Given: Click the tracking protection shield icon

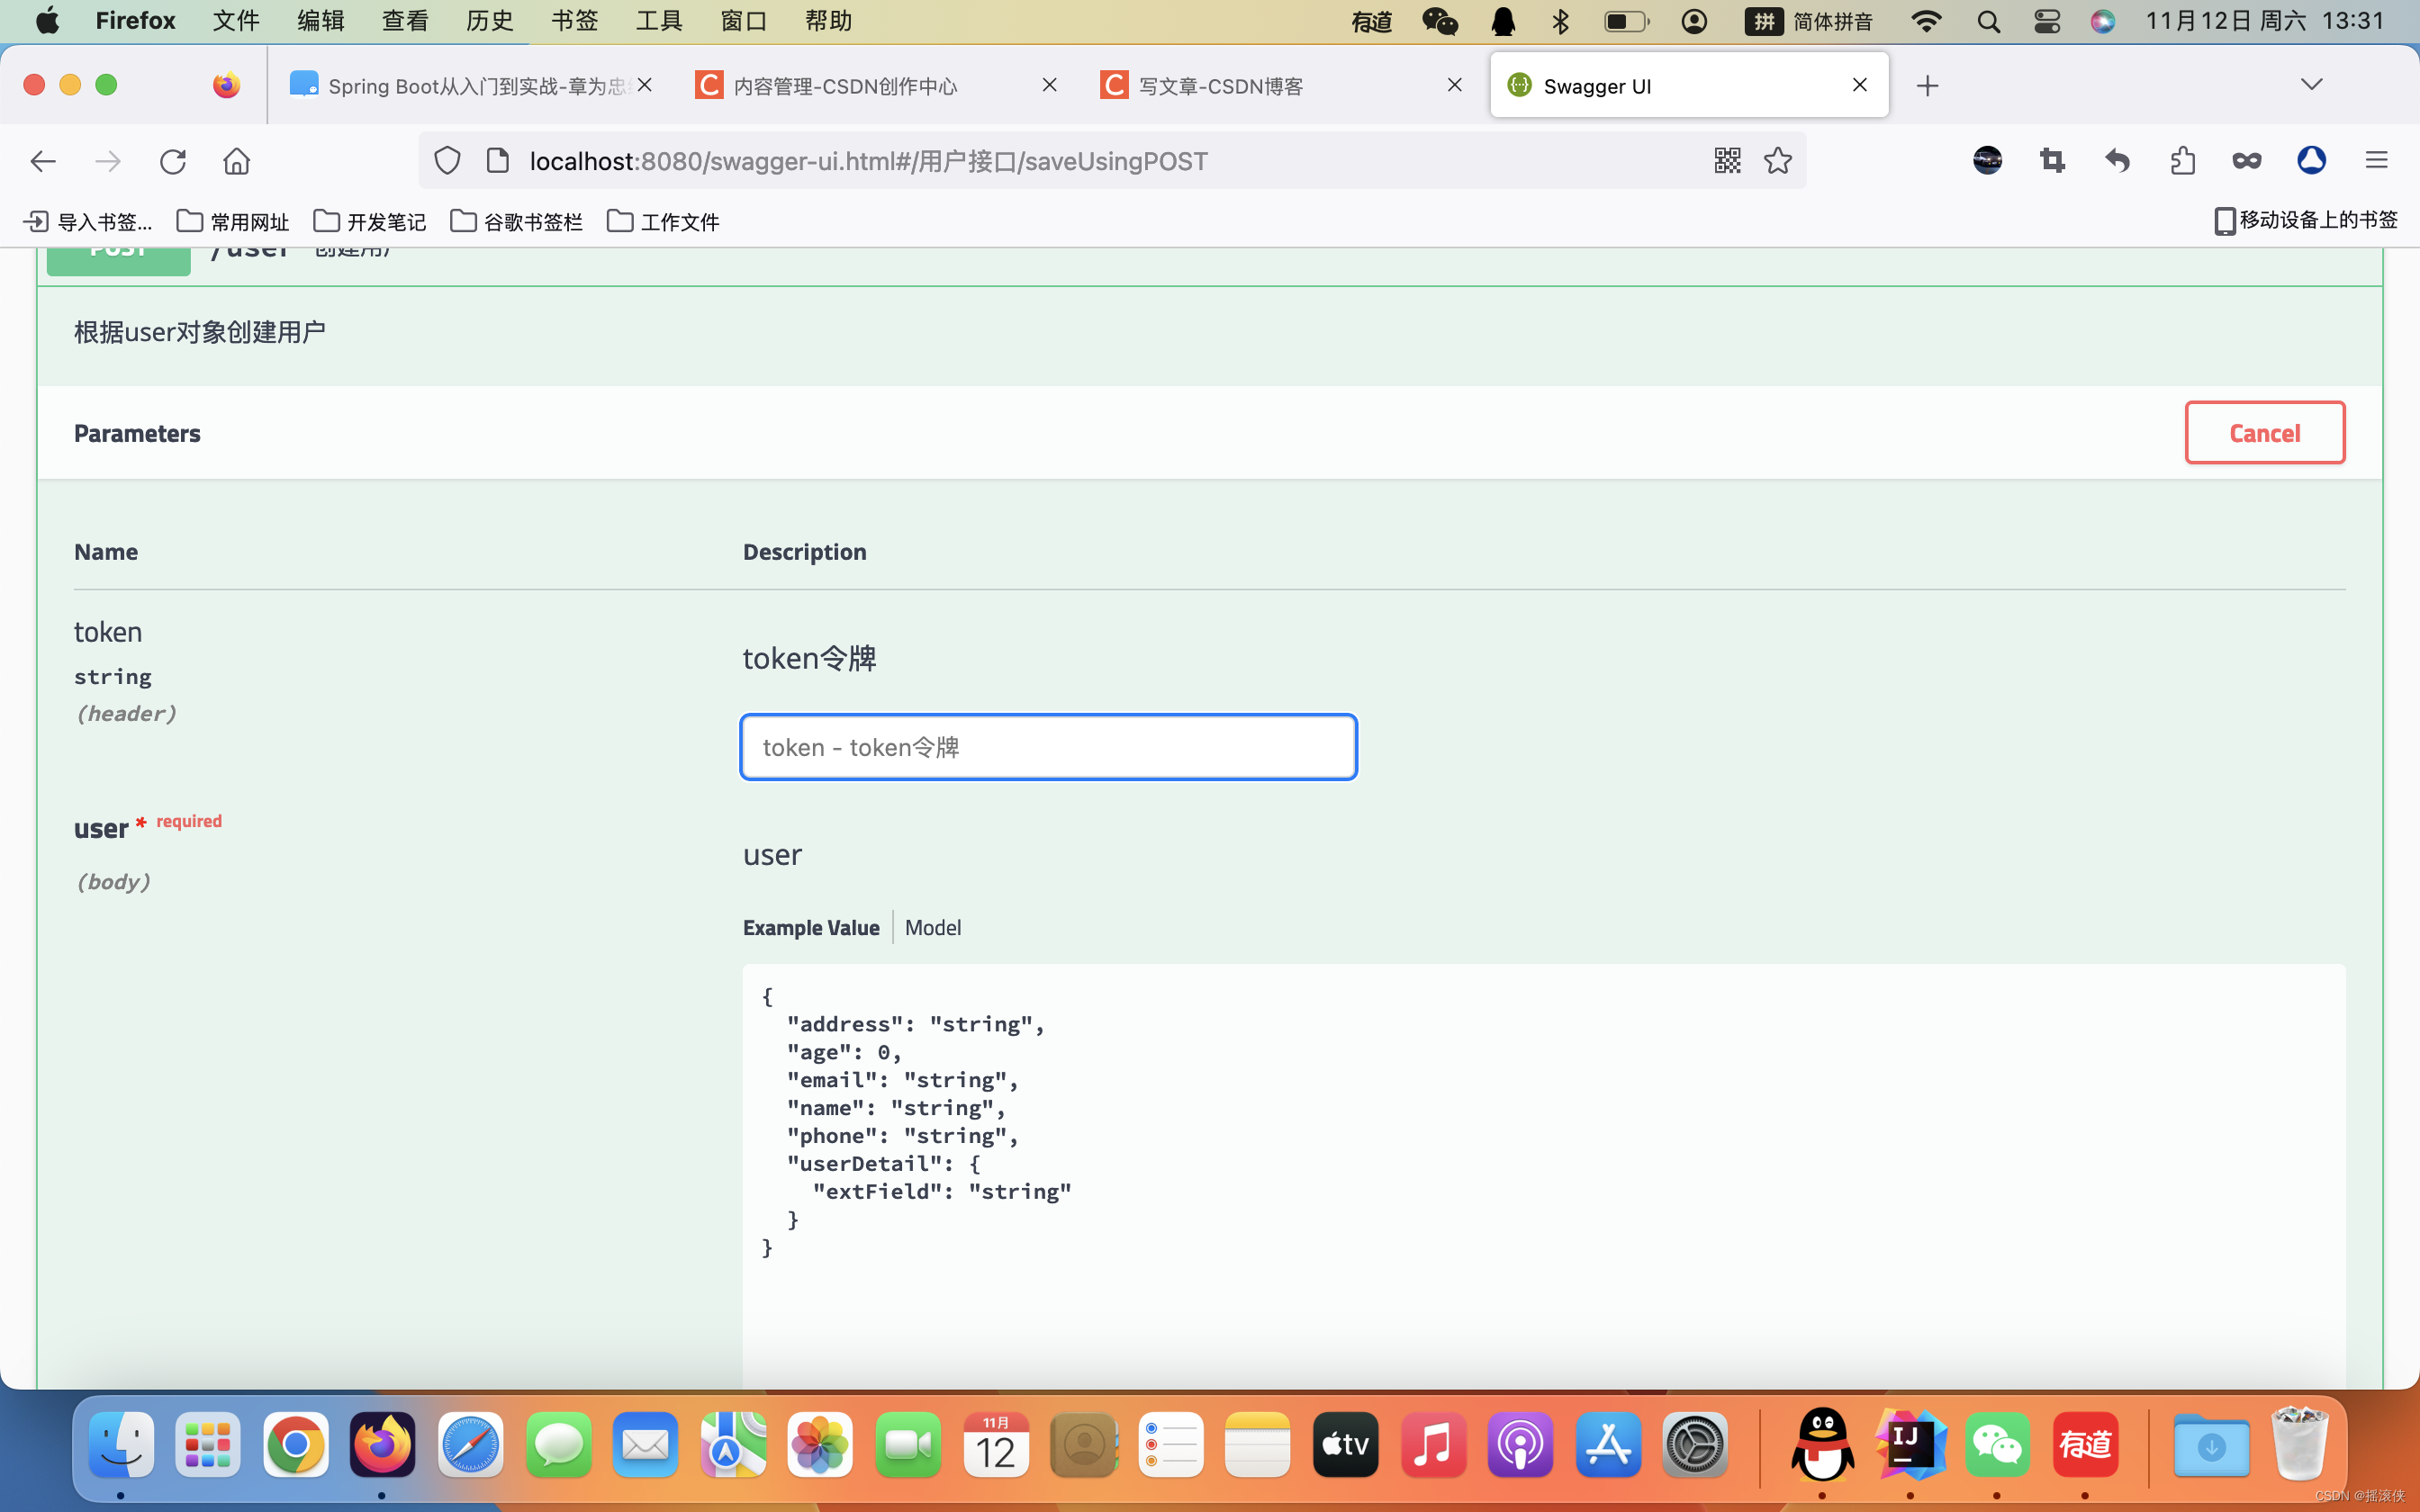Looking at the screenshot, I should 447,161.
